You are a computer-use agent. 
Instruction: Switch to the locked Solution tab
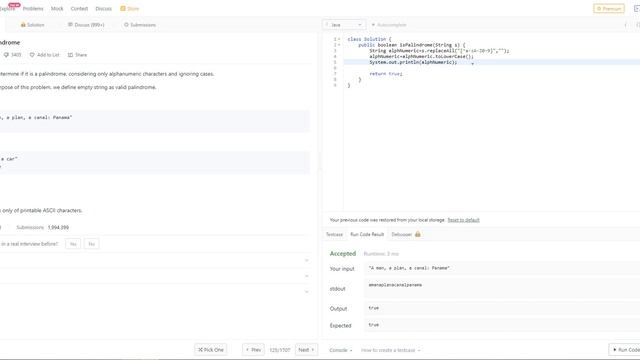32,25
